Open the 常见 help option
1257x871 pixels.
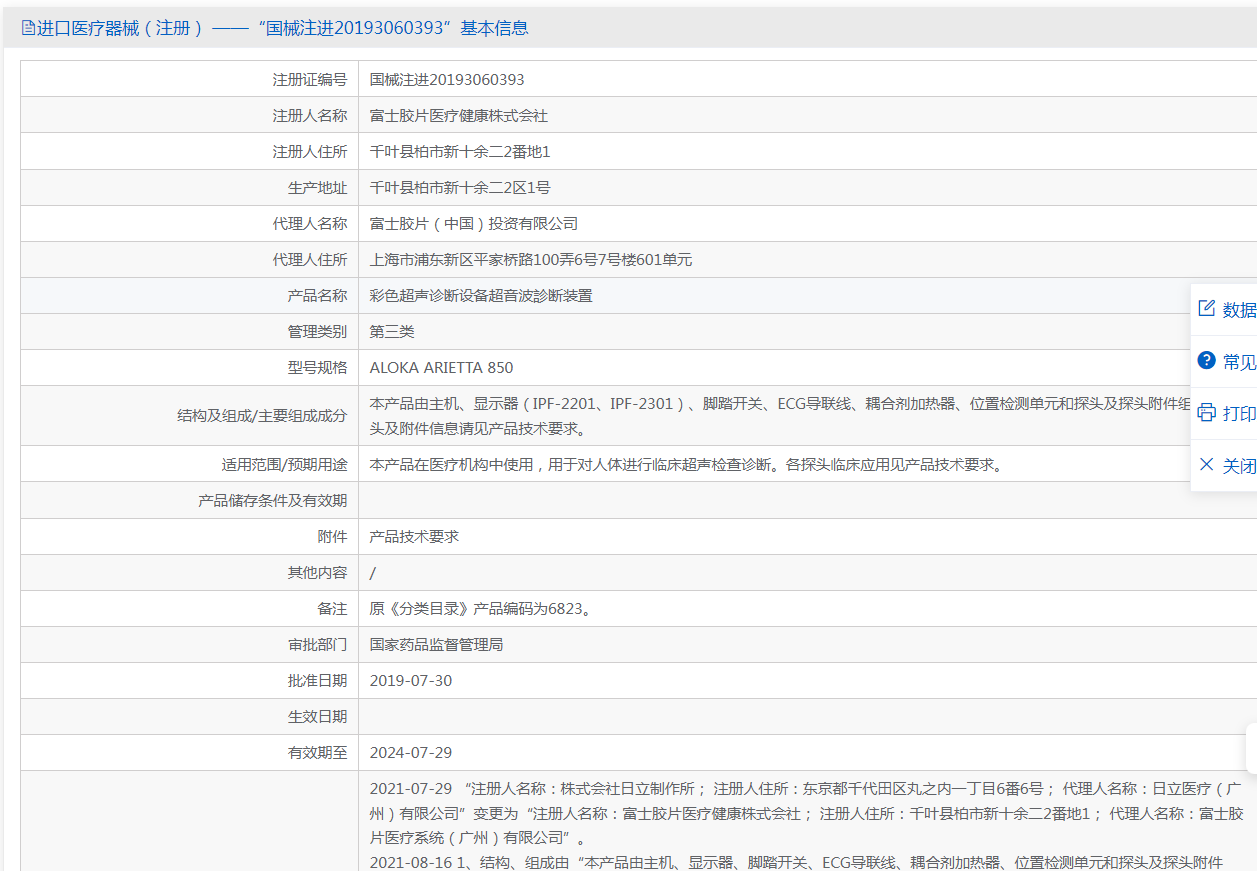coord(1224,362)
